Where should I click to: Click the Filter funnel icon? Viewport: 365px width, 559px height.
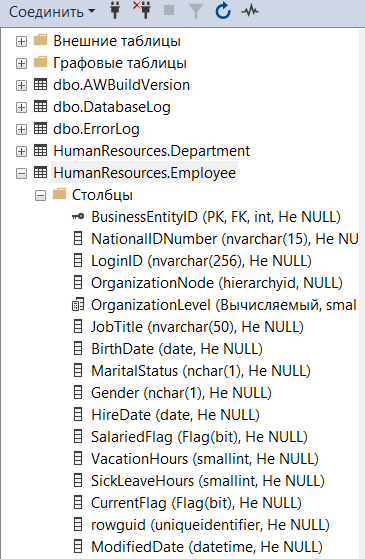click(x=196, y=11)
